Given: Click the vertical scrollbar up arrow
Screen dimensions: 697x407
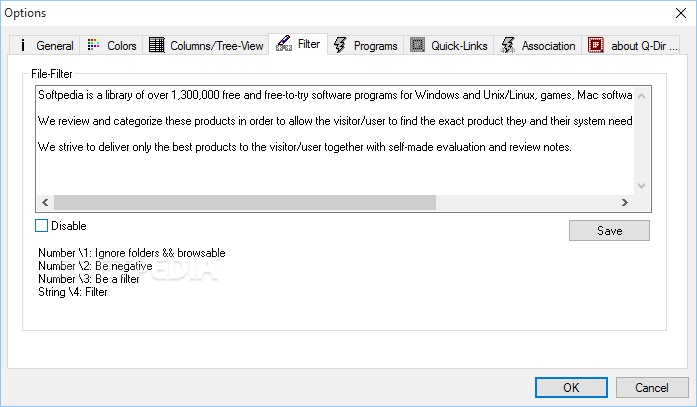Looking at the screenshot, I should tap(641, 96).
